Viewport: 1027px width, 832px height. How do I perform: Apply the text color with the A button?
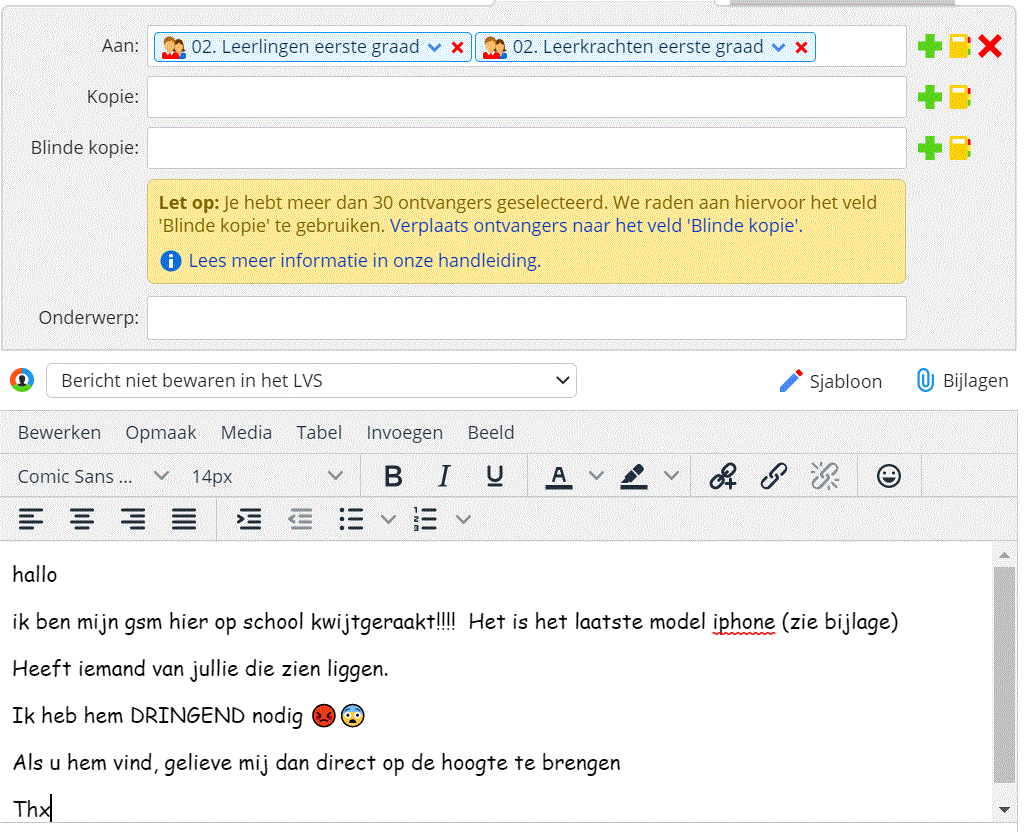558,477
